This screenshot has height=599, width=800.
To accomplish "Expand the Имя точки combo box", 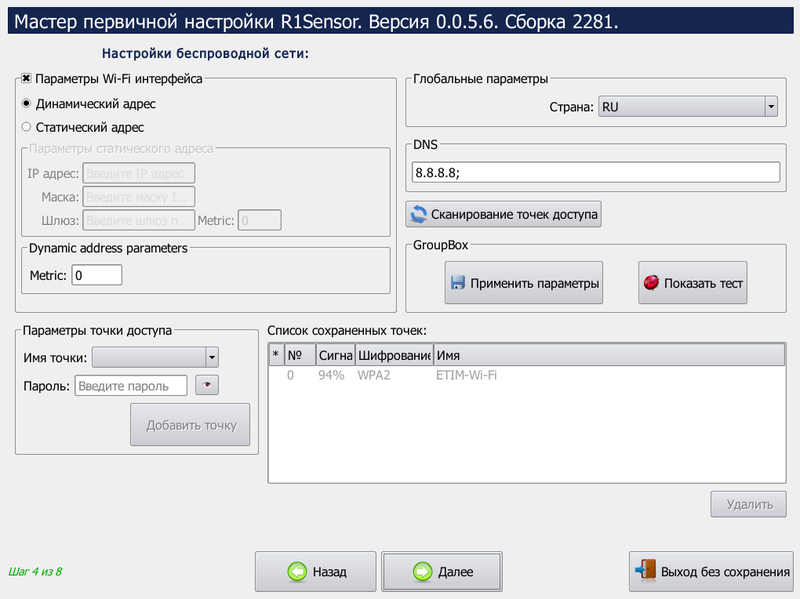I will [x=211, y=358].
